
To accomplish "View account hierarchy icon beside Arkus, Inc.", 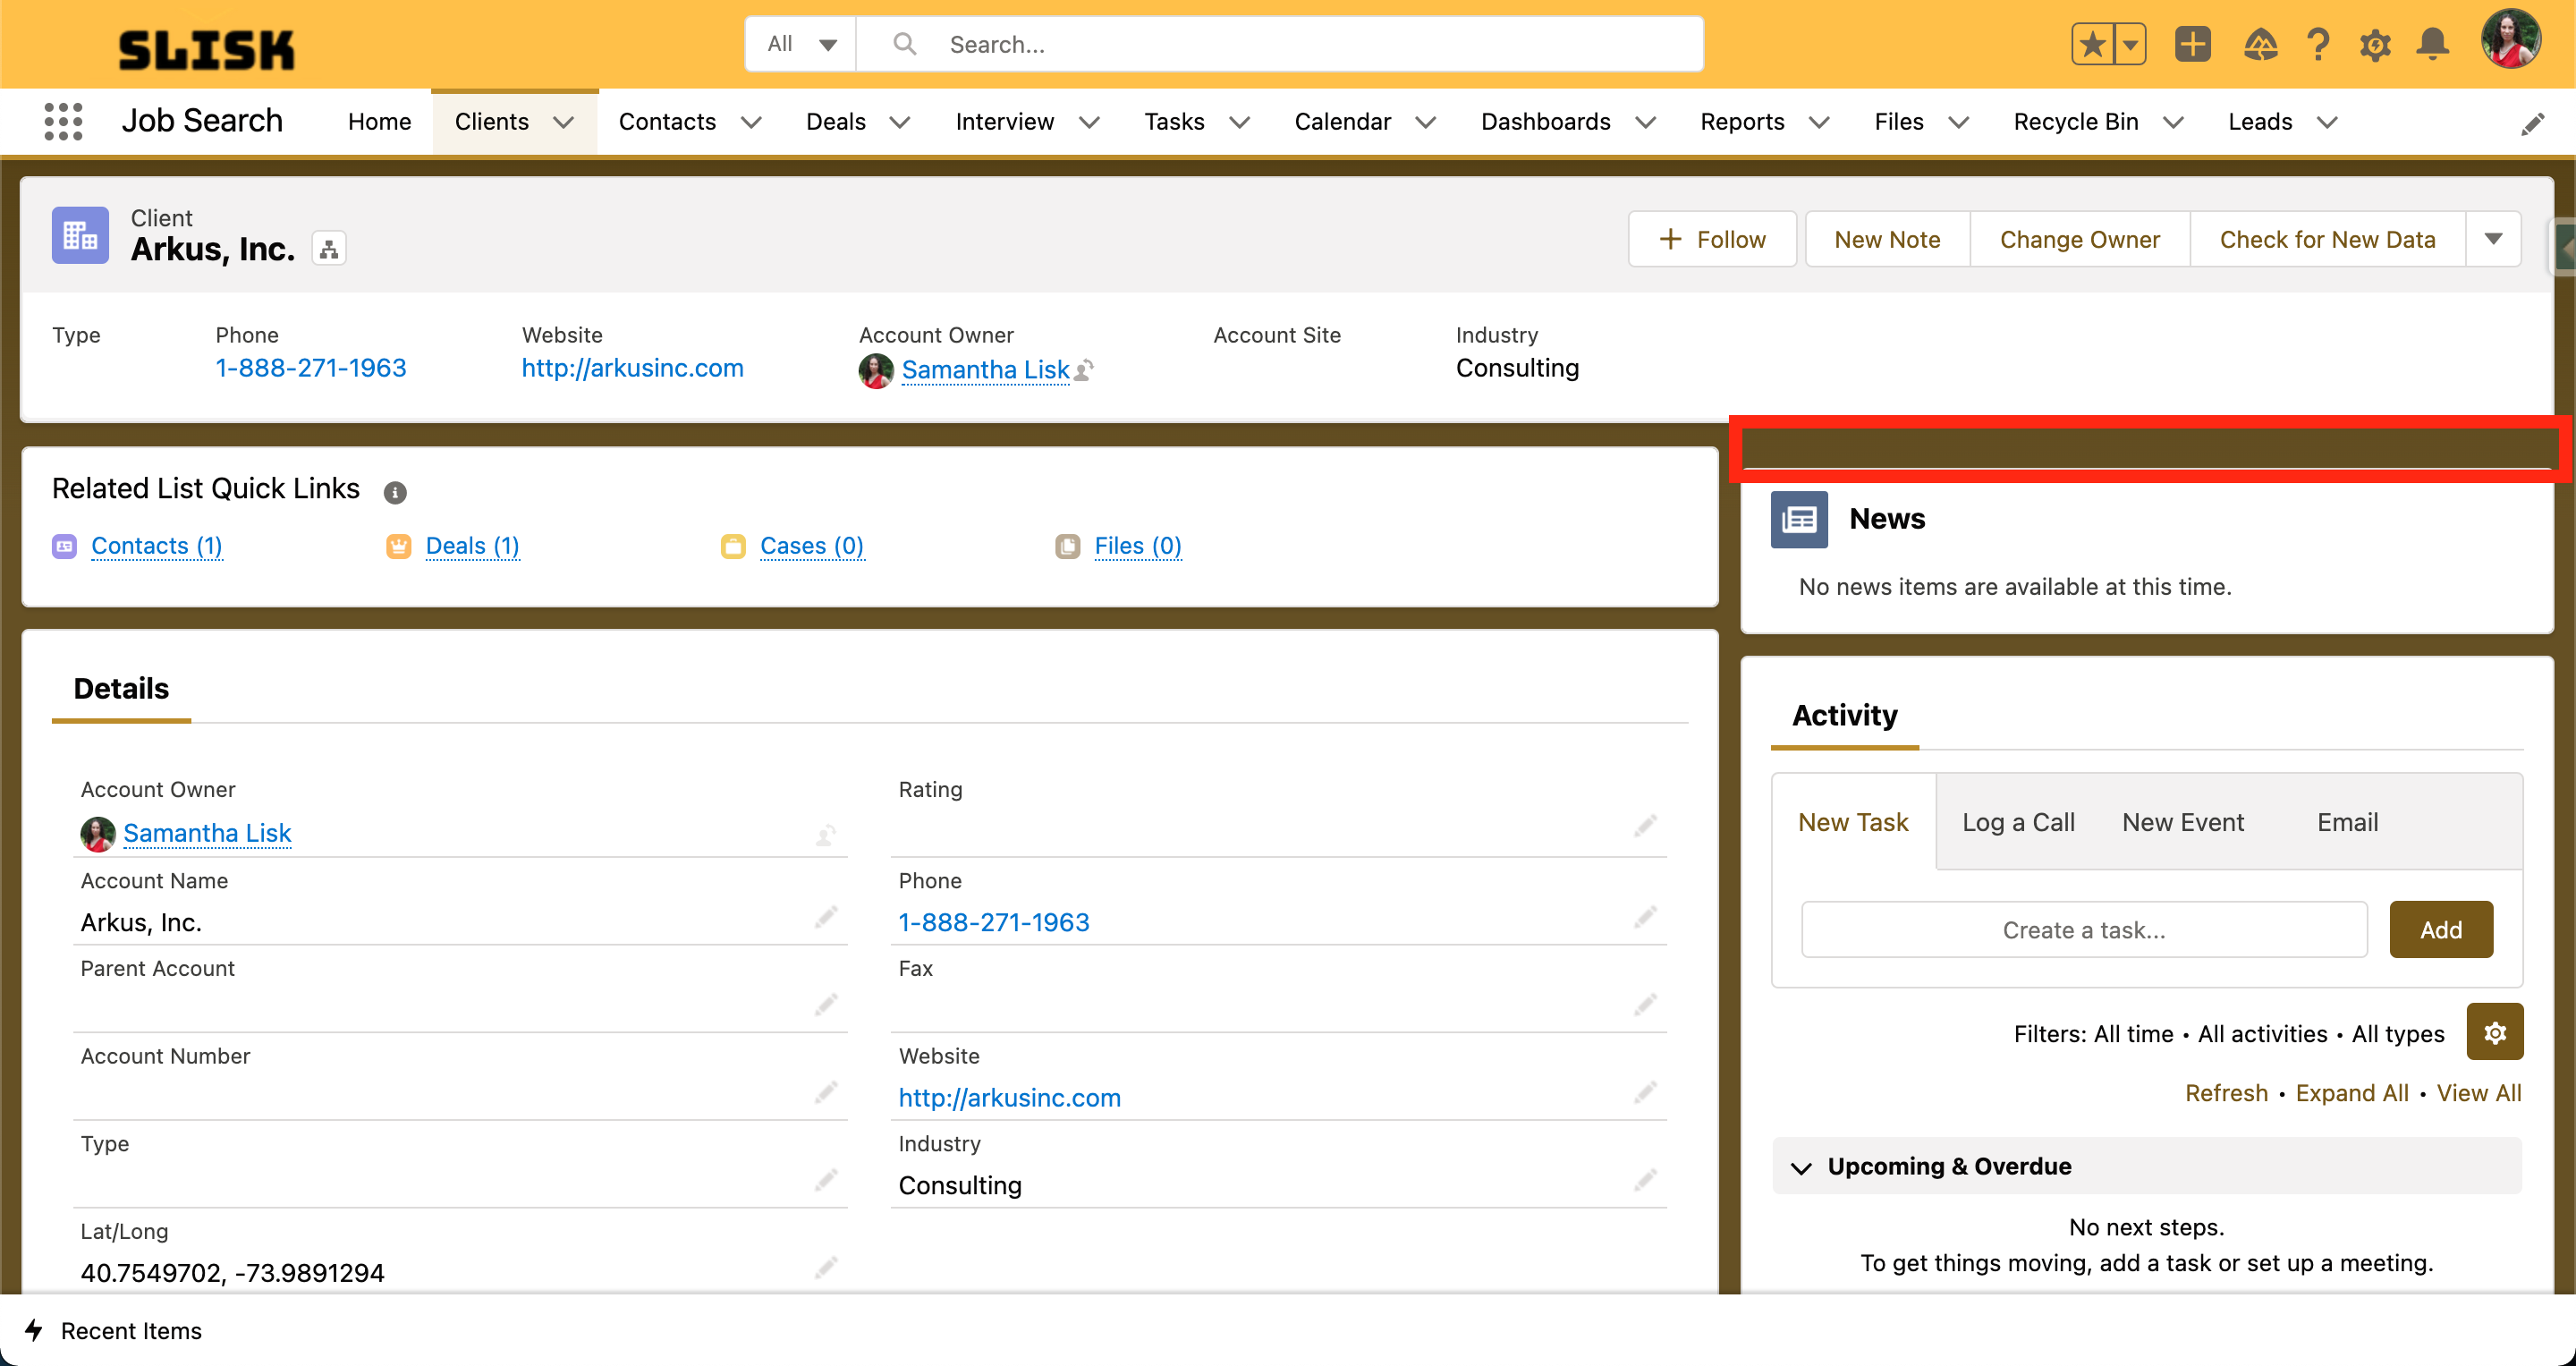I will tap(329, 247).
